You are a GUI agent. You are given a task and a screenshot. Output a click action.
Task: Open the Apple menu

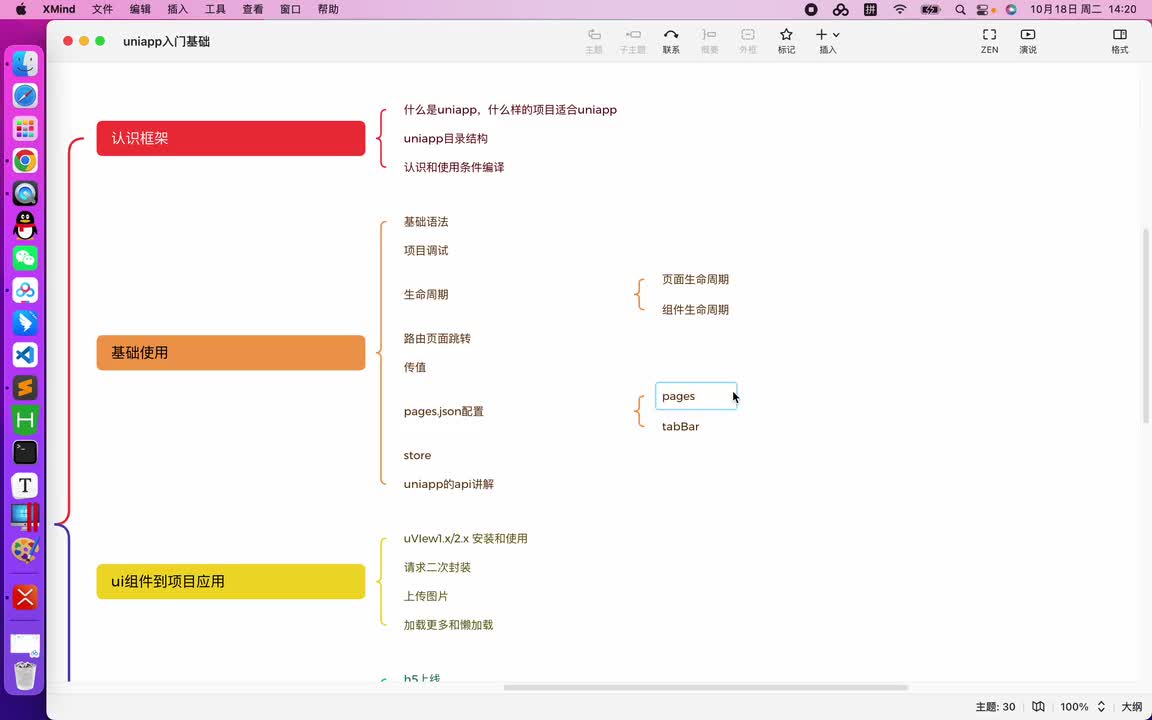tap(21, 10)
